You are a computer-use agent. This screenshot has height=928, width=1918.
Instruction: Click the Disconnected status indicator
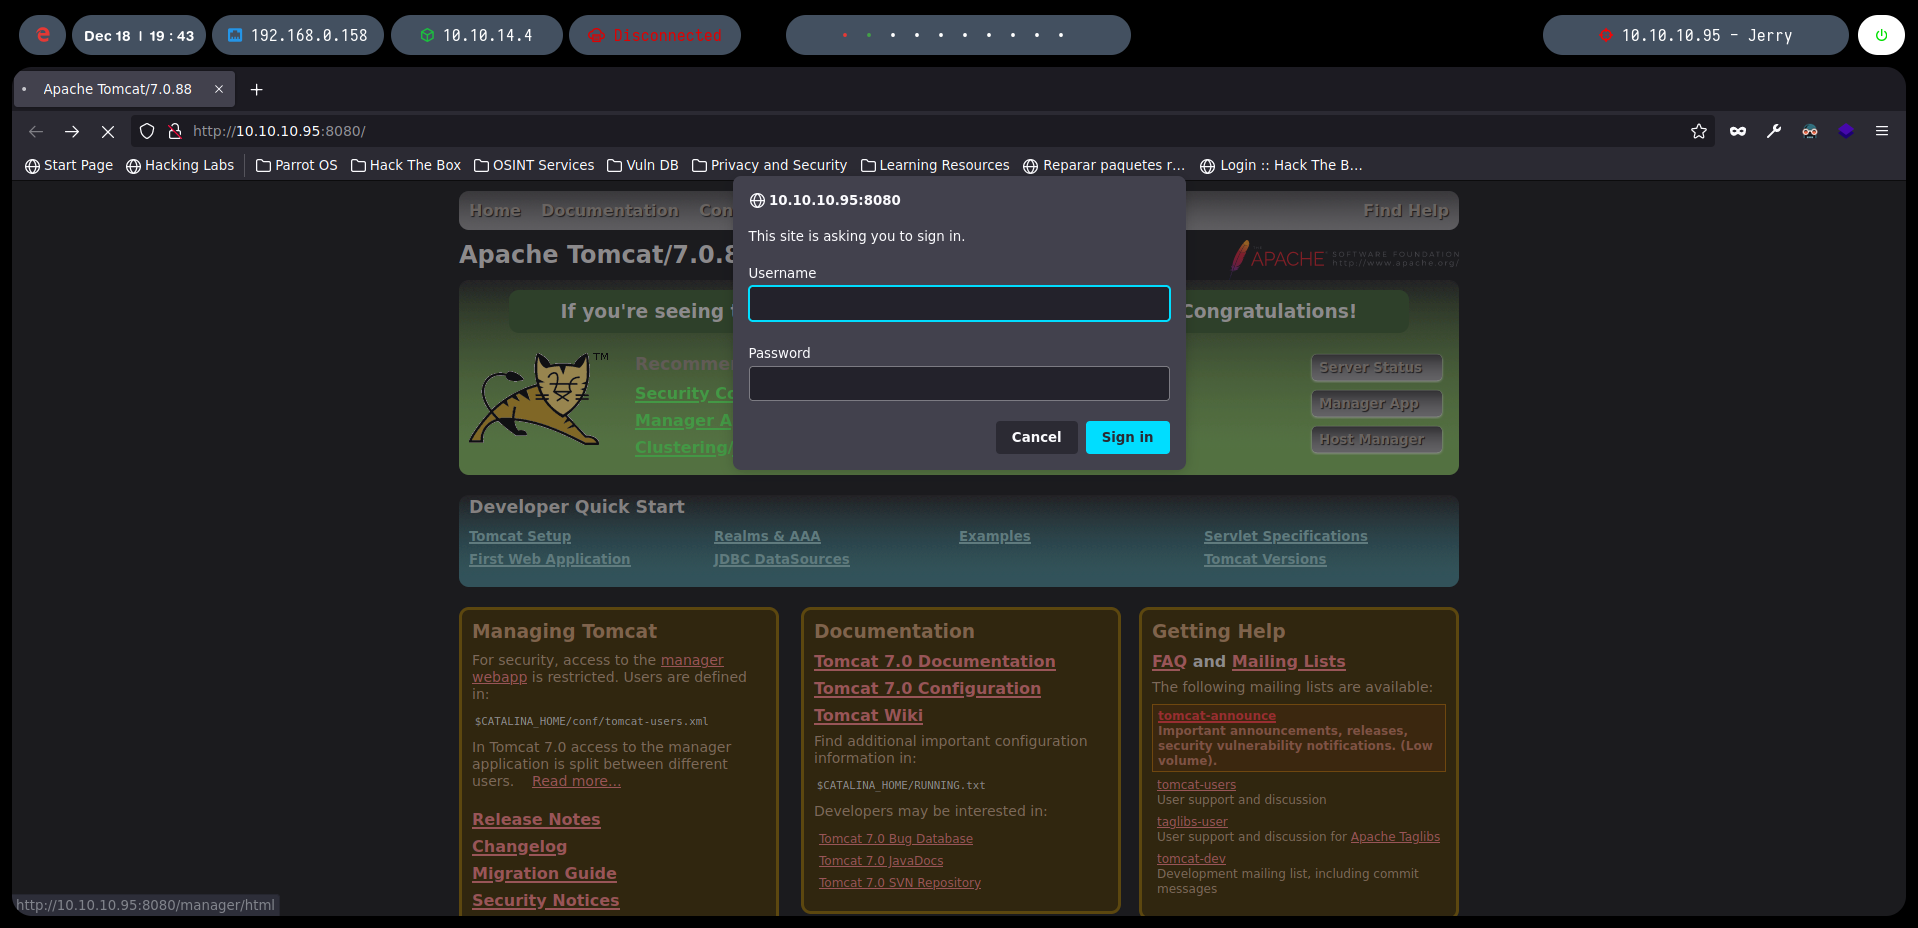(x=655, y=35)
